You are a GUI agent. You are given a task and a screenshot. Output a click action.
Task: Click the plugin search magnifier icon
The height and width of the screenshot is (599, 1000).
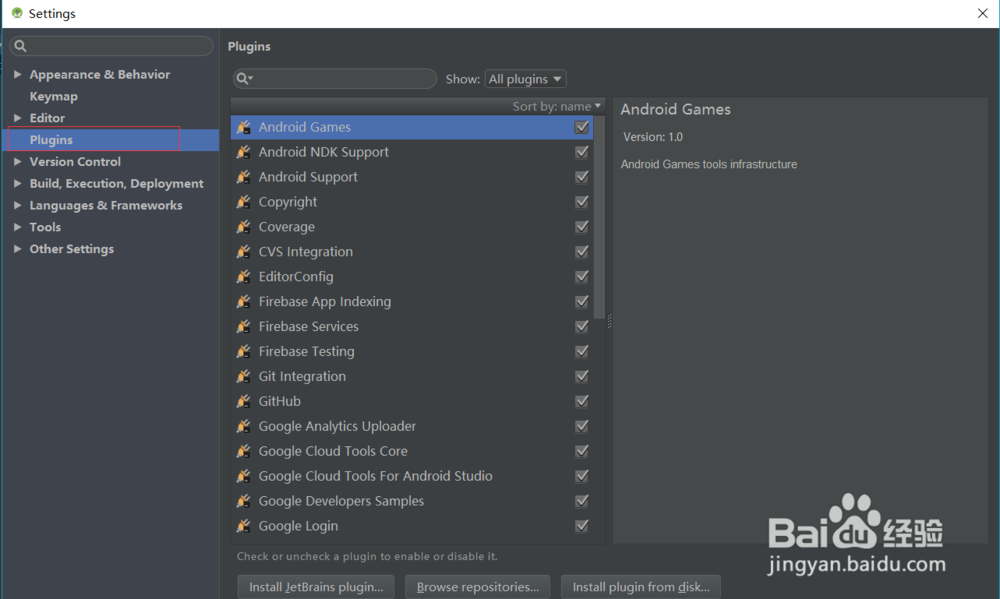244,78
